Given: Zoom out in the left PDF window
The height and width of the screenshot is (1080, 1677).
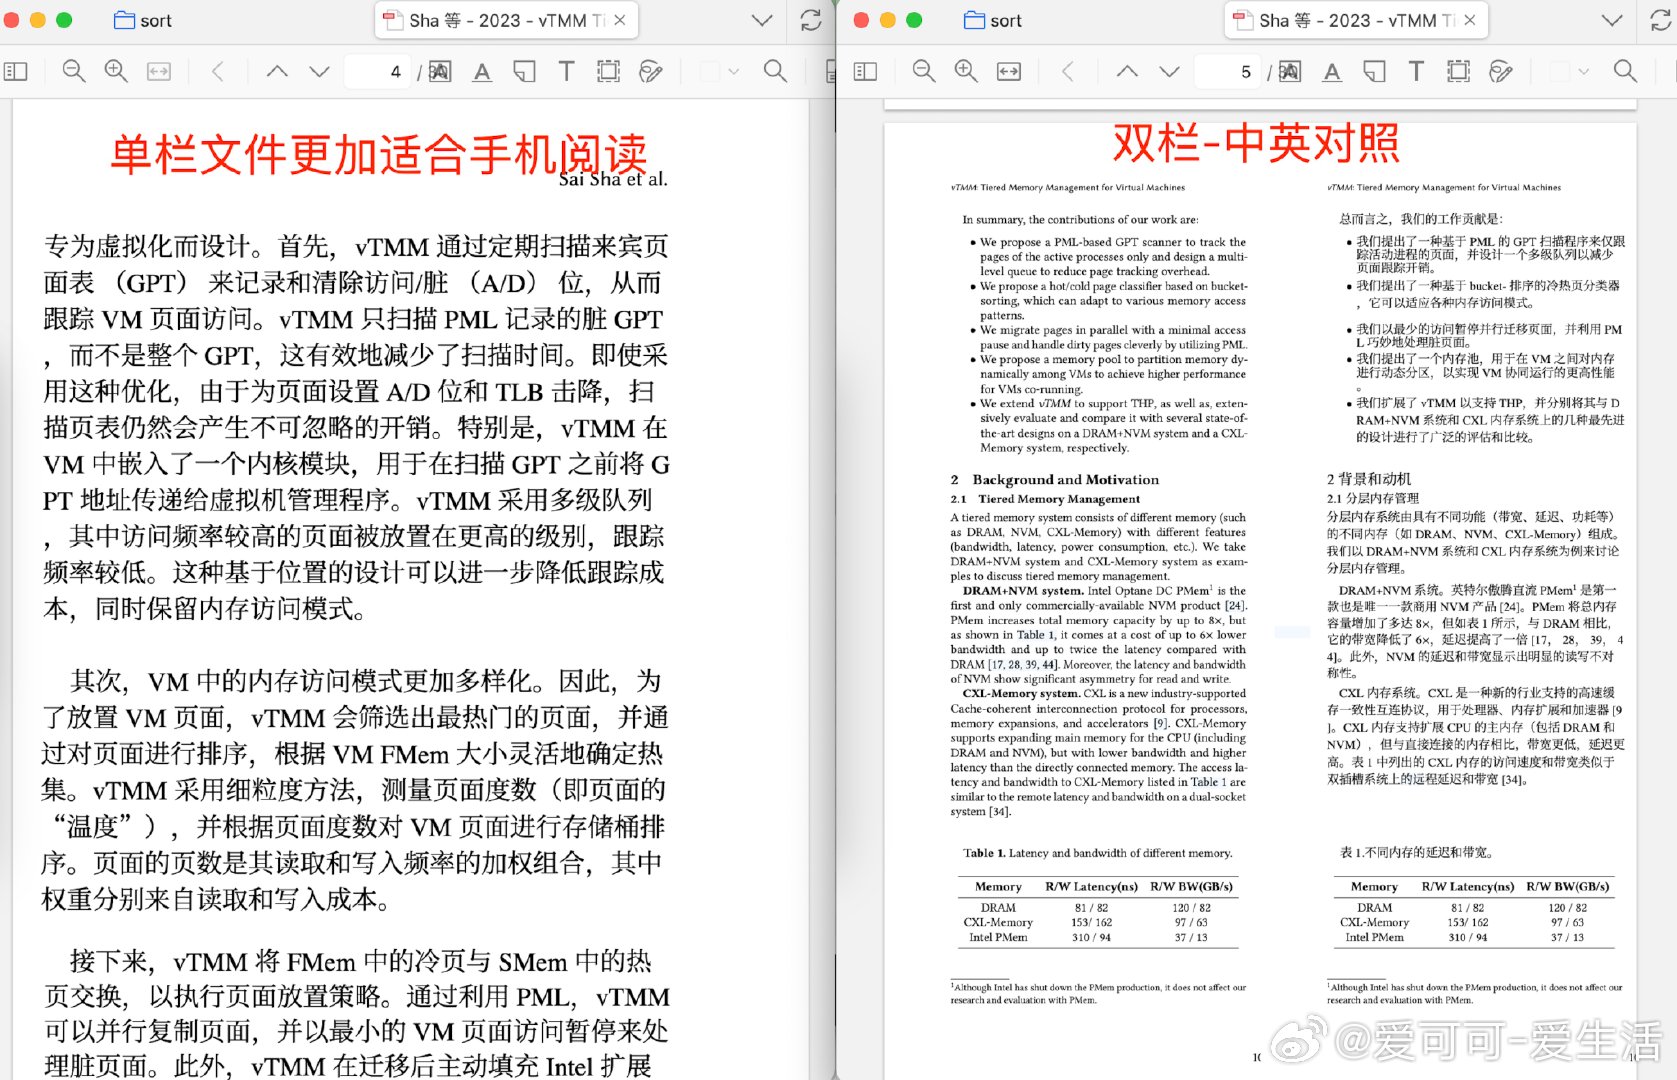Looking at the screenshot, I should click(74, 71).
